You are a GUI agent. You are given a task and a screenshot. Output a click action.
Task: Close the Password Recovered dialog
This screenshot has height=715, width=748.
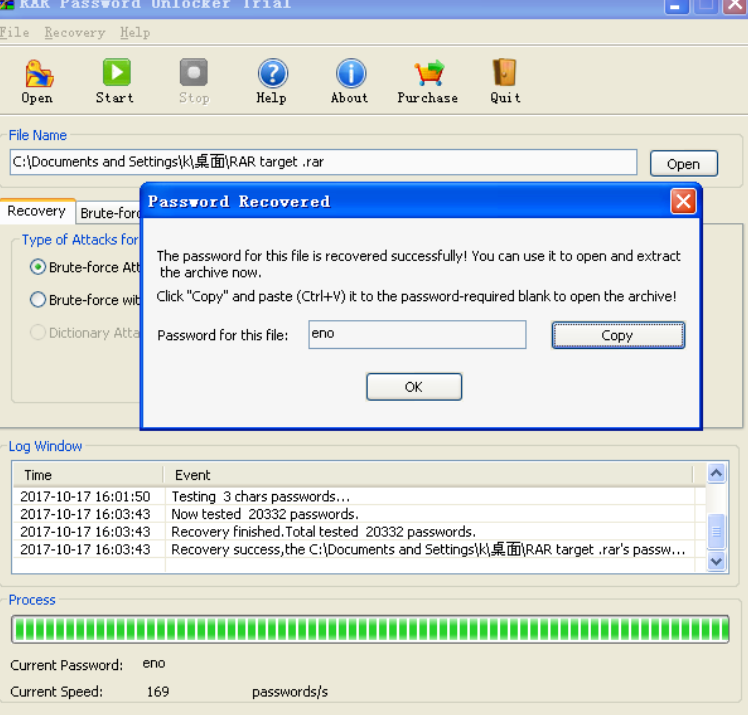(x=683, y=201)
